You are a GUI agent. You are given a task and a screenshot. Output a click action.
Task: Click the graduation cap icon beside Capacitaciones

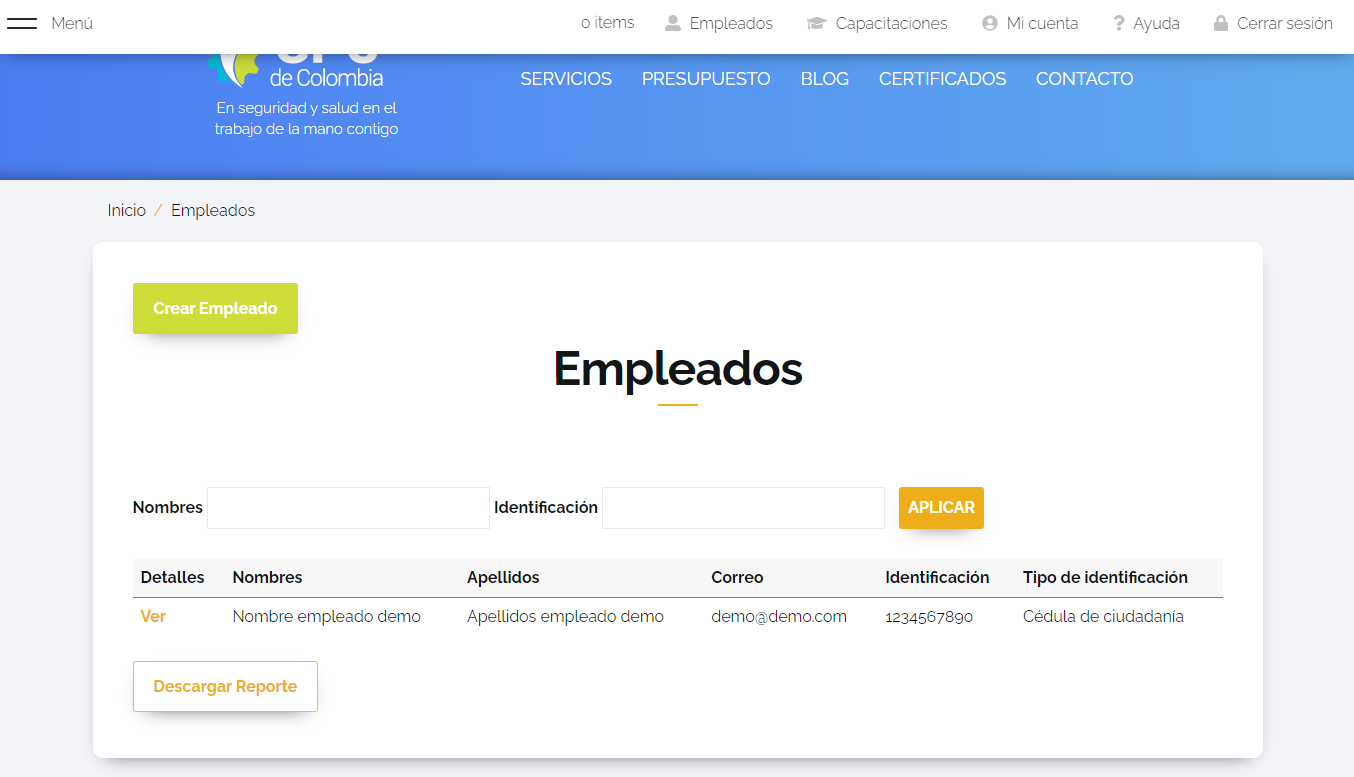coord(817,23)
